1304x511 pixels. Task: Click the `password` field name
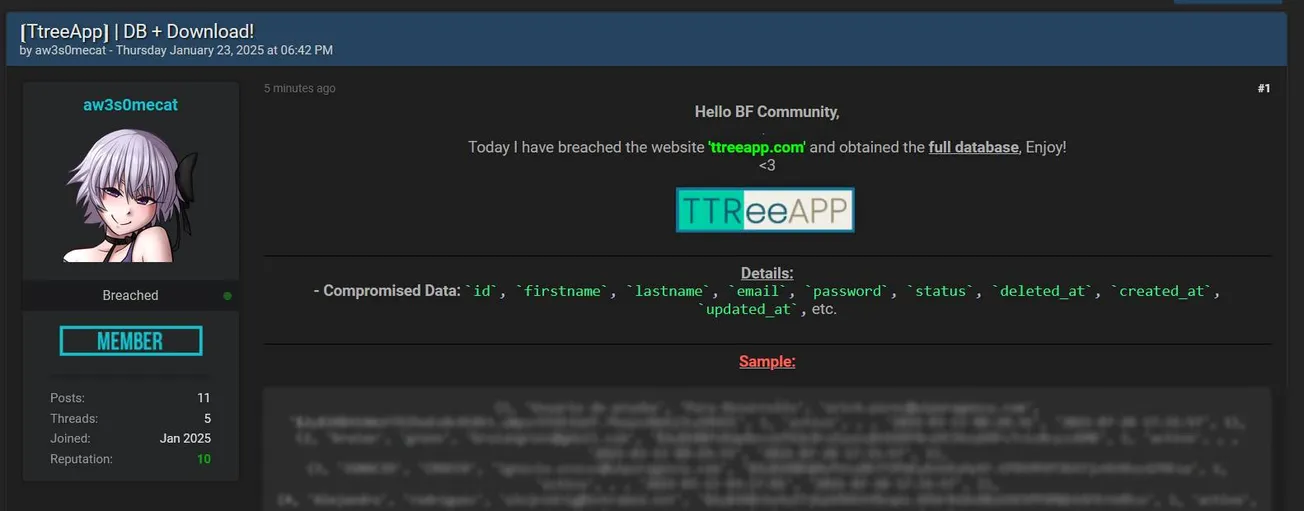[849, 291]
